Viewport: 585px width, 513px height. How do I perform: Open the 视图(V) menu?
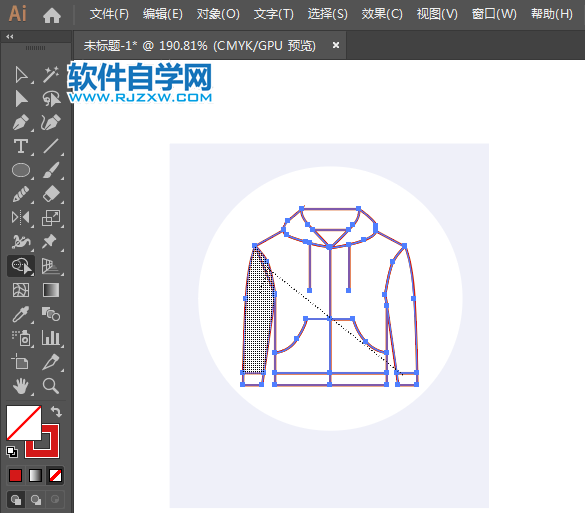(x=437, y=14)
